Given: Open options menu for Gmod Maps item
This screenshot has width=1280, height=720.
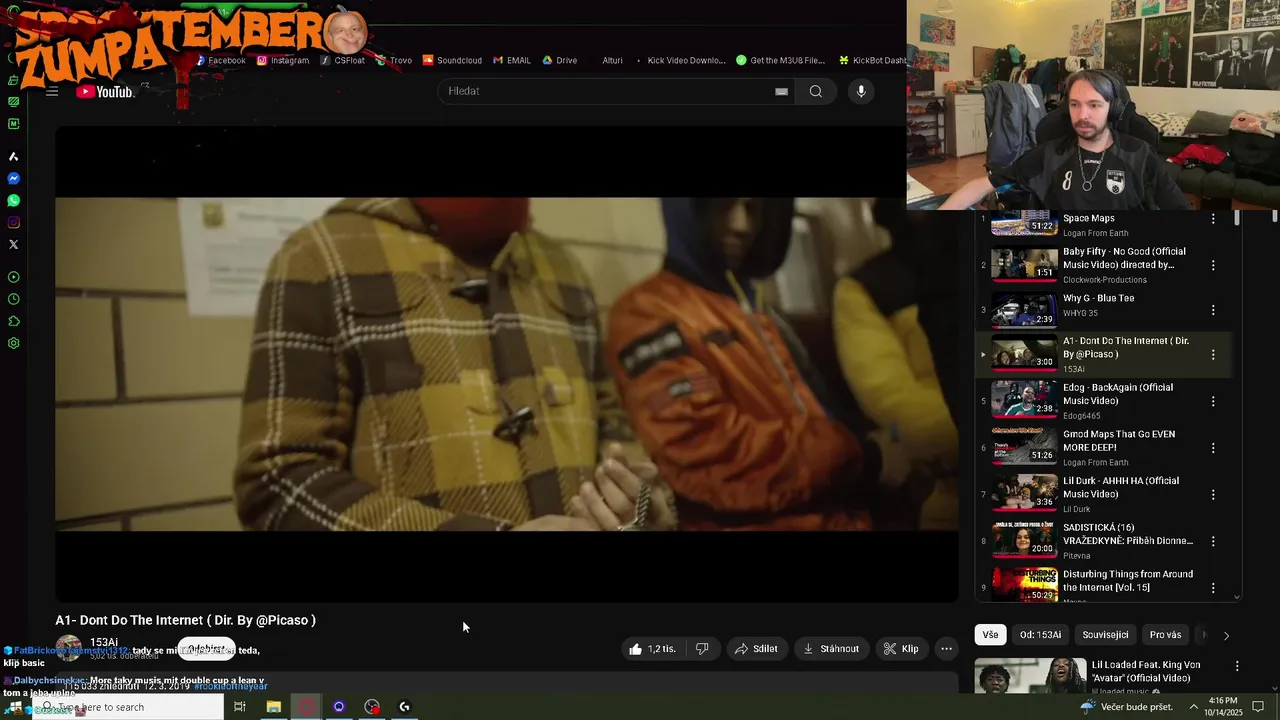Looking at the screenshot, I should 1213,448.
